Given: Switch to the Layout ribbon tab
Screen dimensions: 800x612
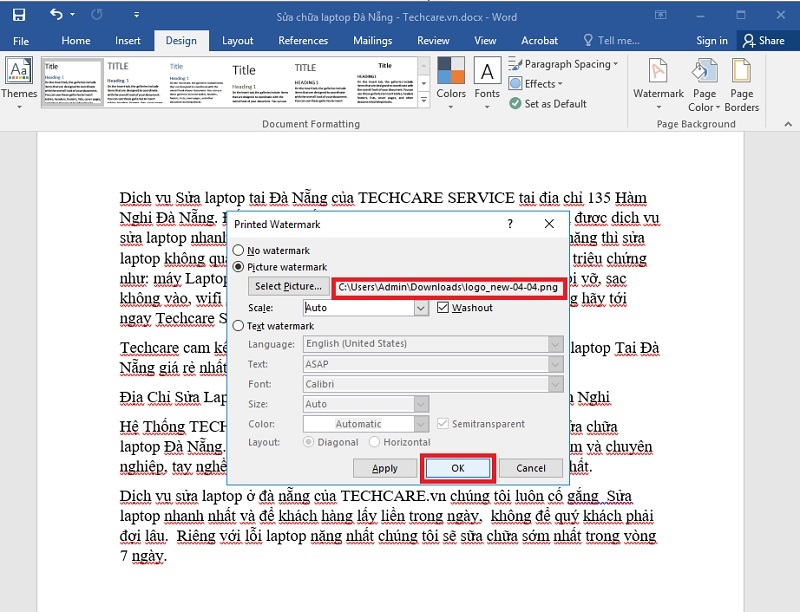Looking at the screenshot, I should pos(237,41).
